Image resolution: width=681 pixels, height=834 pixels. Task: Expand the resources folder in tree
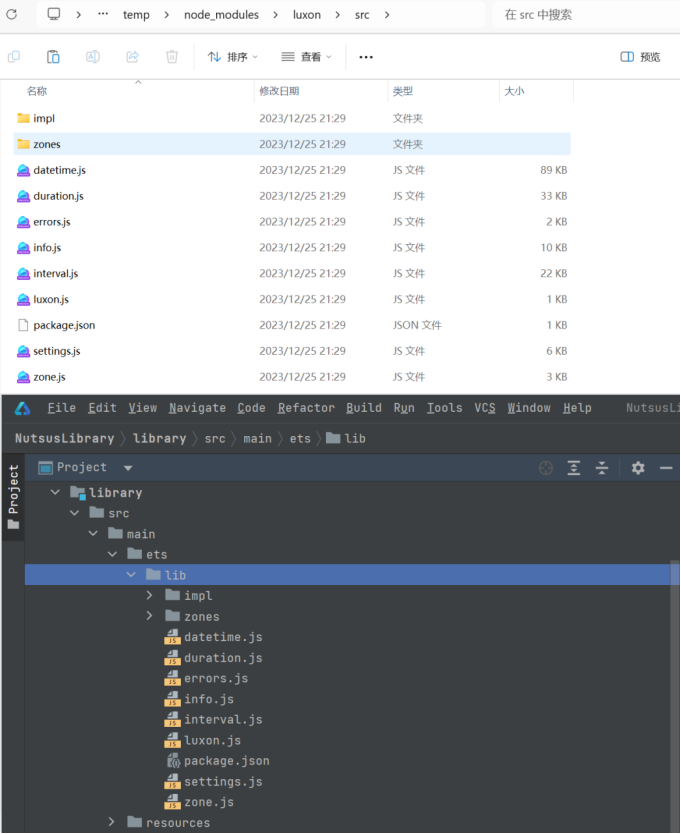point(111,822)
